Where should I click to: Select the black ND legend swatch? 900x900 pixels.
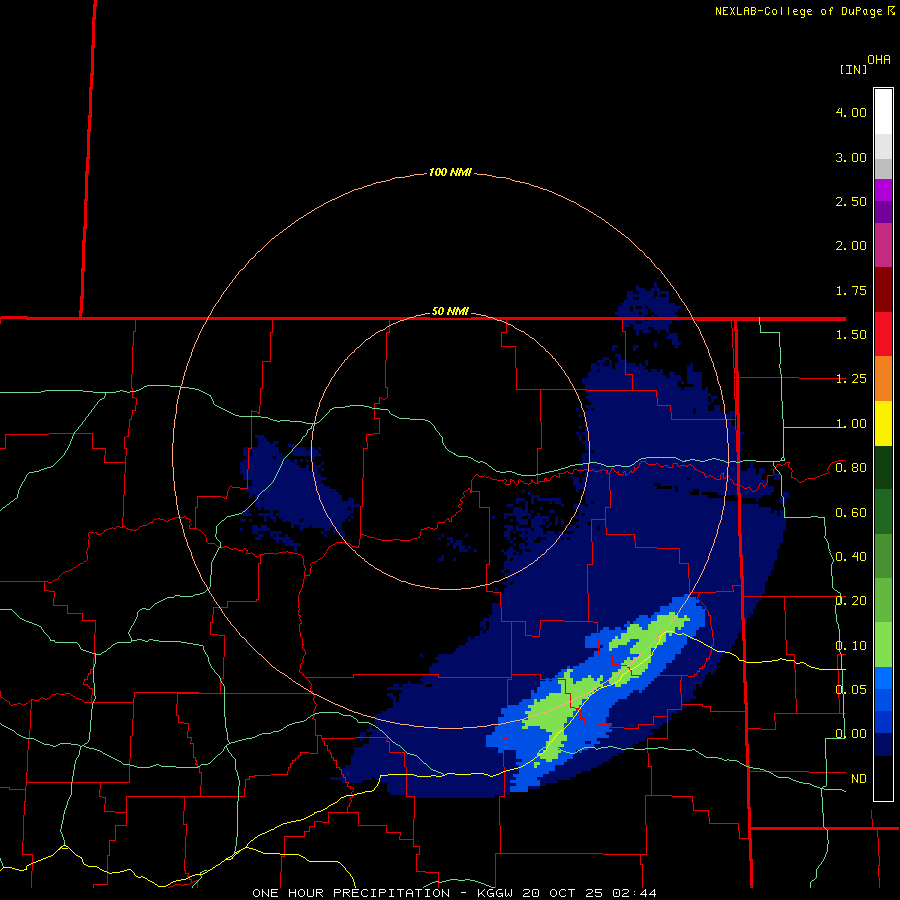click(883, 778)
